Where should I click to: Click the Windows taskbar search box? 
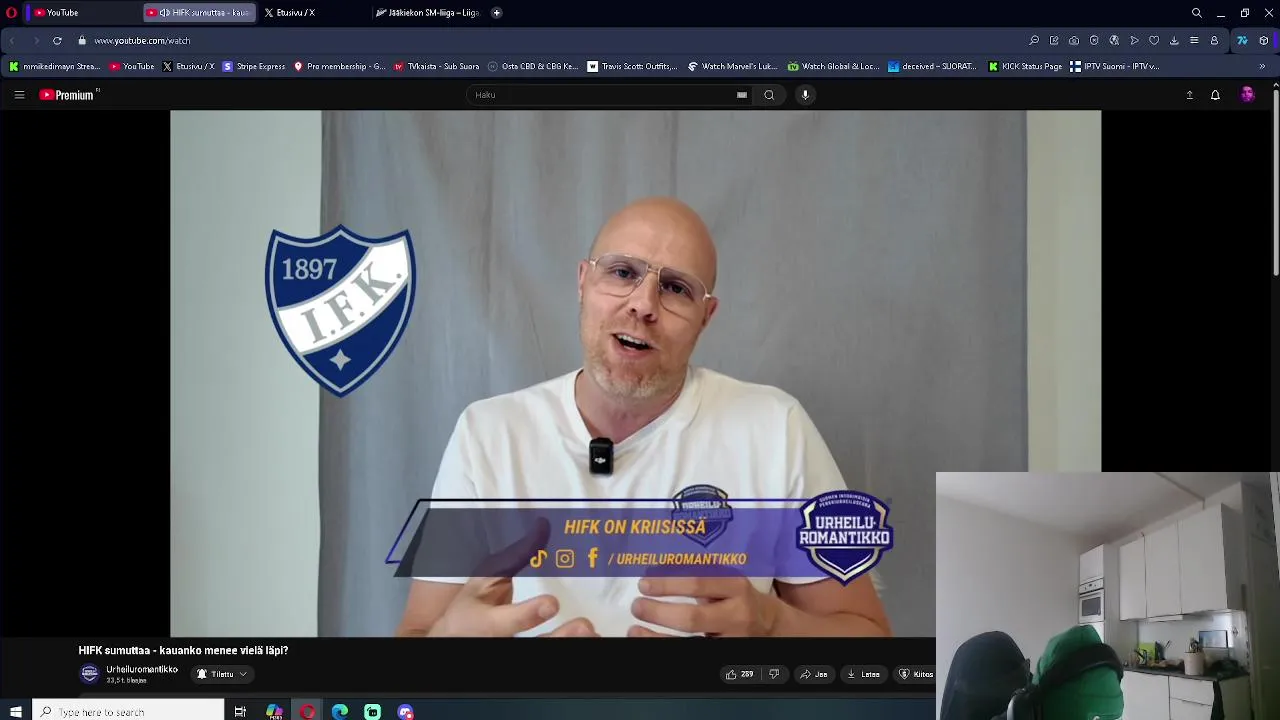click(128, 712)
